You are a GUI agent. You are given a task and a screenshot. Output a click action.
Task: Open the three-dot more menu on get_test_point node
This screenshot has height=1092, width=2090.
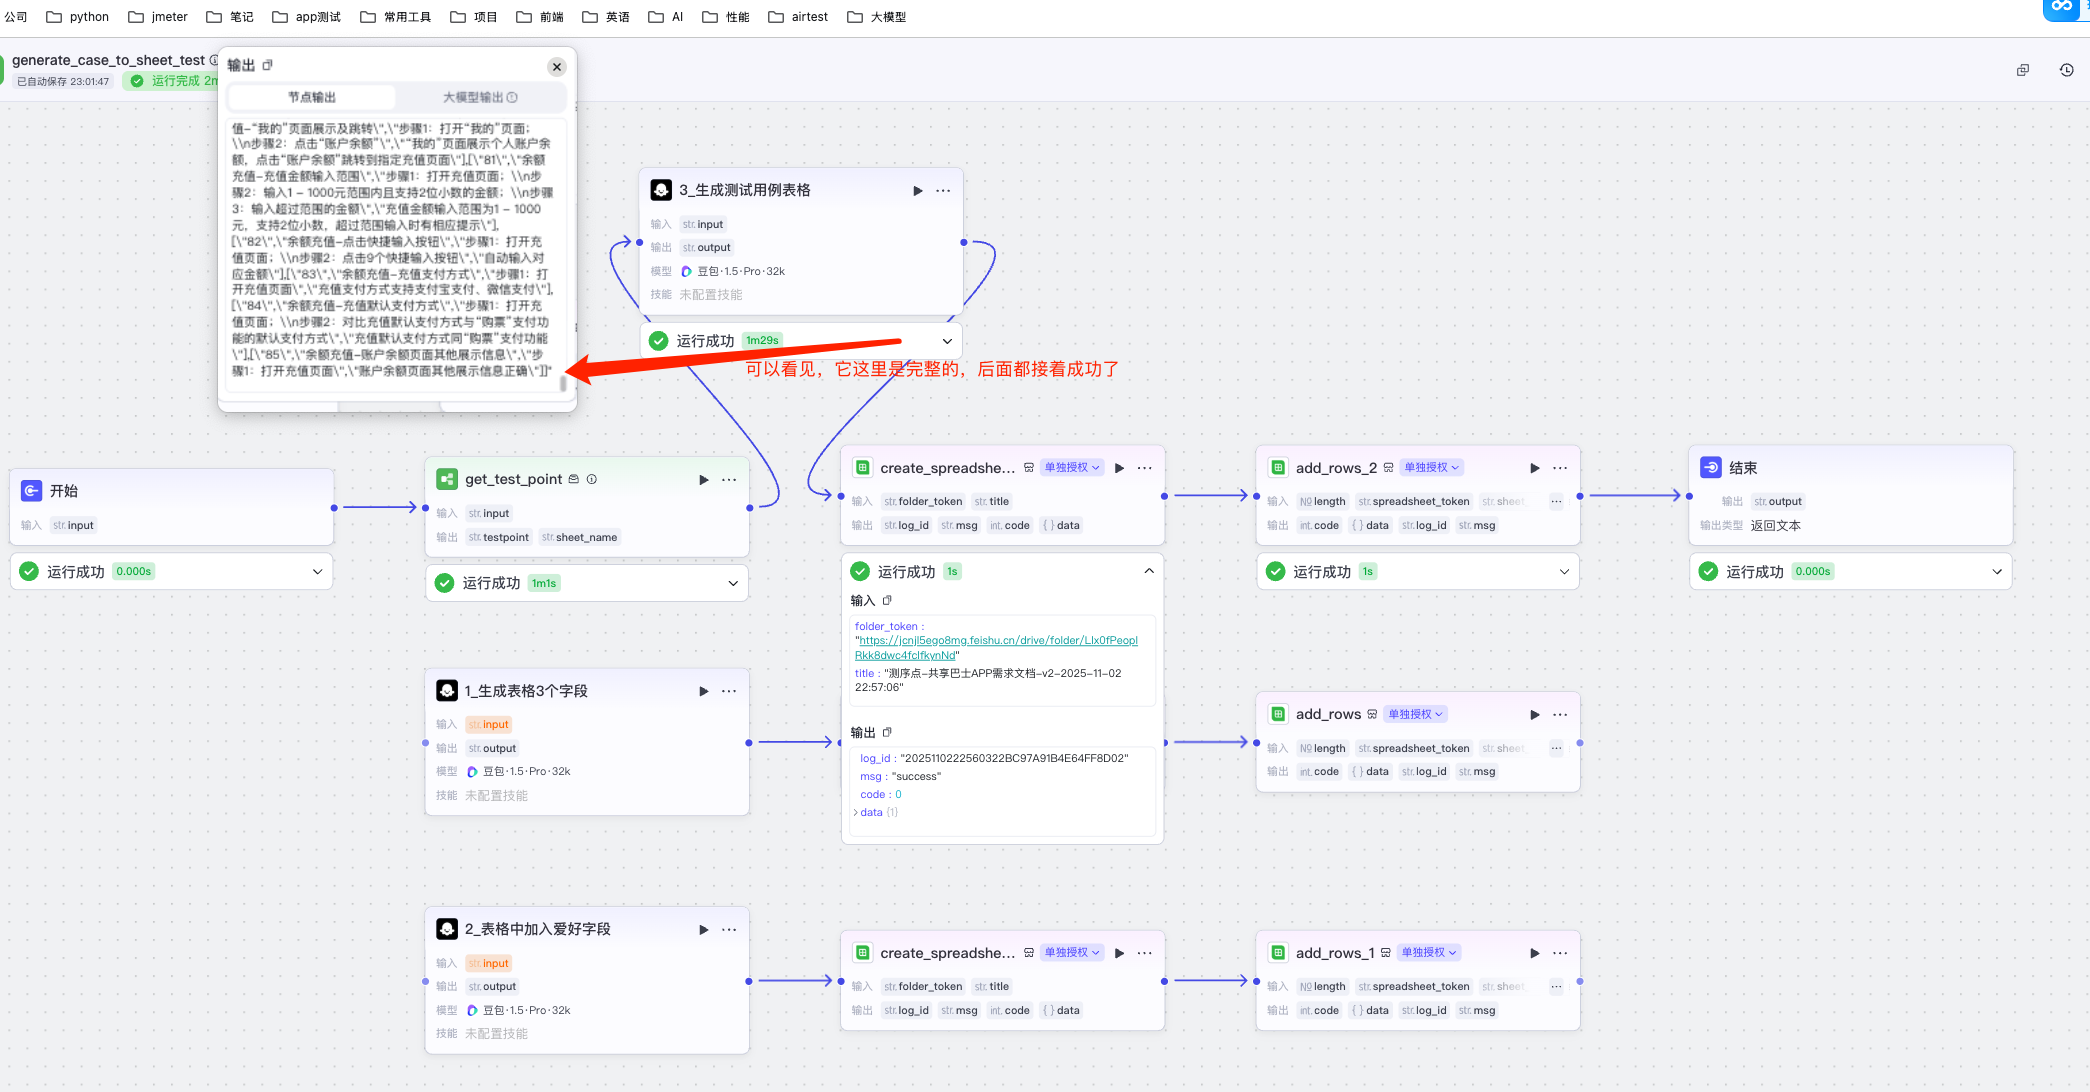(x=729, y=480)
